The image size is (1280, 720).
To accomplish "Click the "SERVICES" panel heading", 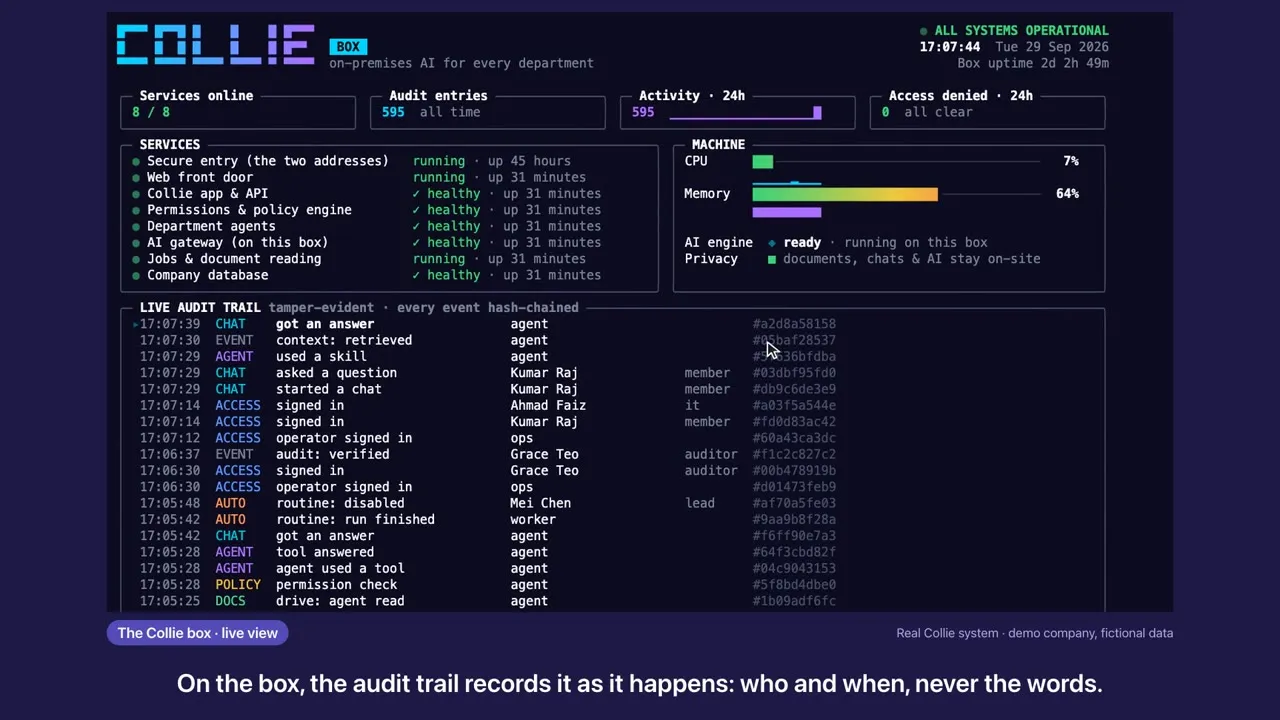I will coord(170,145).
